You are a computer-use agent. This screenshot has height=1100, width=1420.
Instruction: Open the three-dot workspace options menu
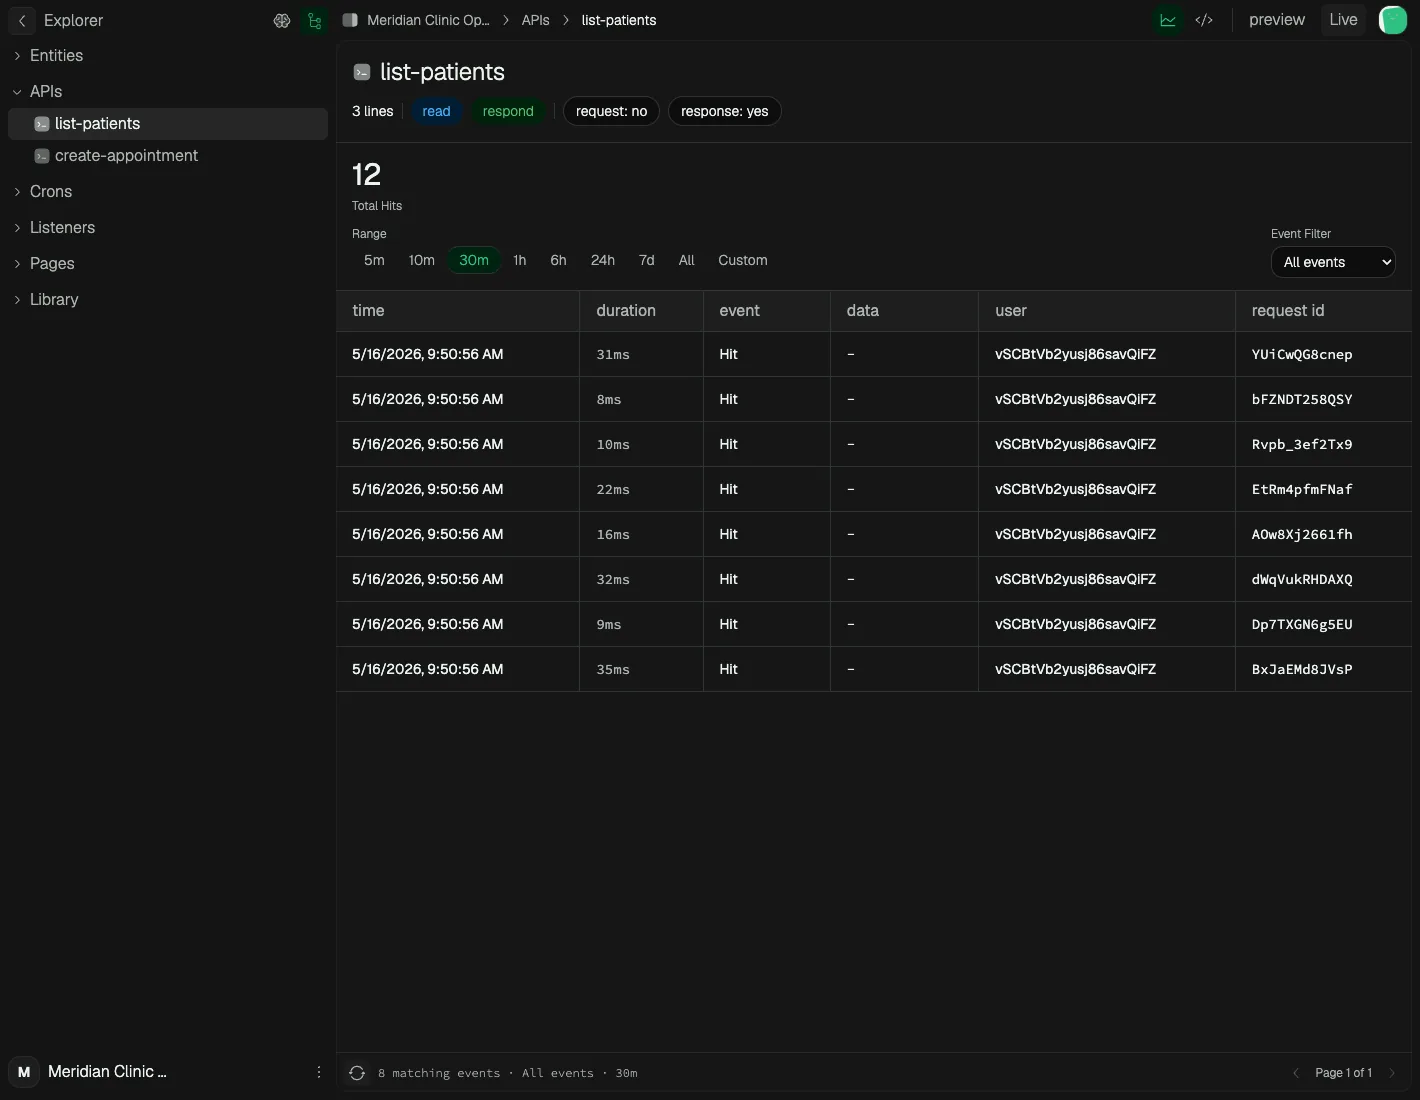coord(319,1072)
